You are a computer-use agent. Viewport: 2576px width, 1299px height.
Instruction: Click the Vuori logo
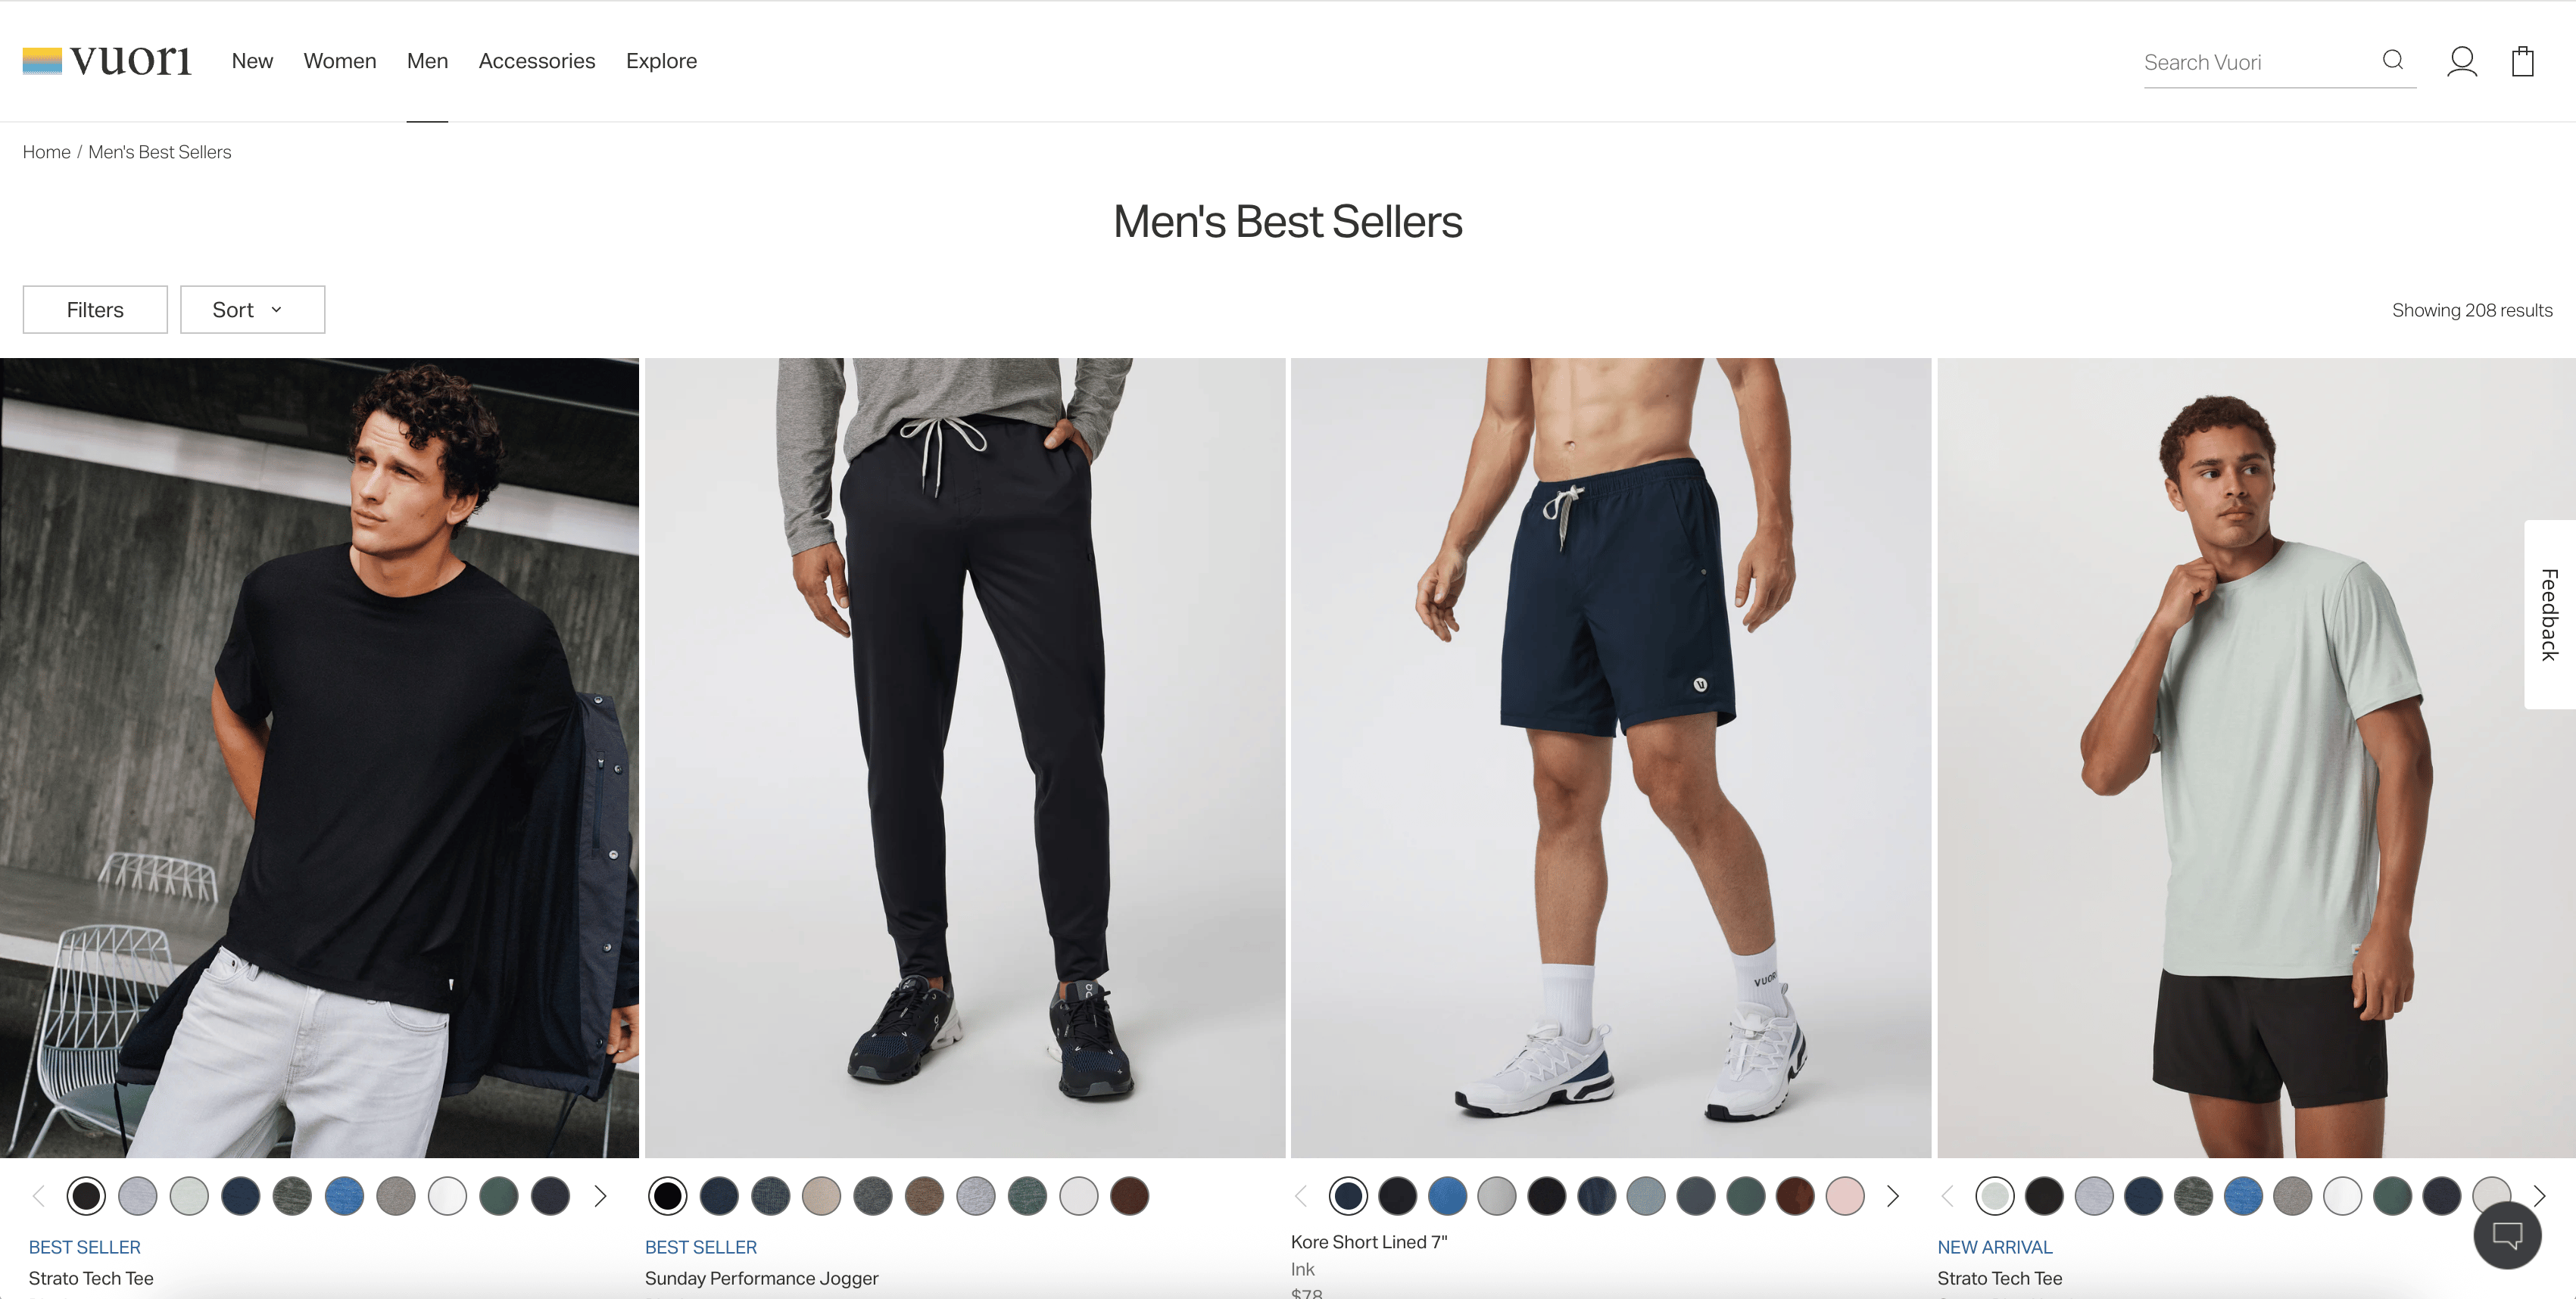coord(107,61)
